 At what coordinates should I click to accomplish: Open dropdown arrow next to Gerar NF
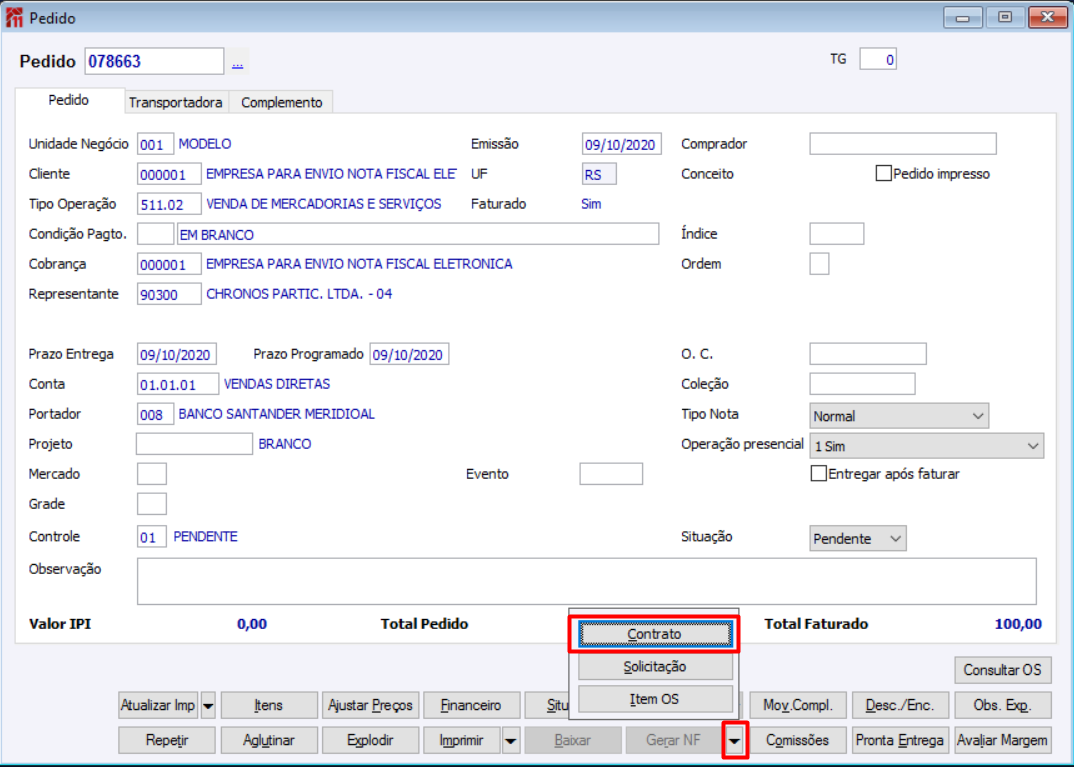(734, 740)
